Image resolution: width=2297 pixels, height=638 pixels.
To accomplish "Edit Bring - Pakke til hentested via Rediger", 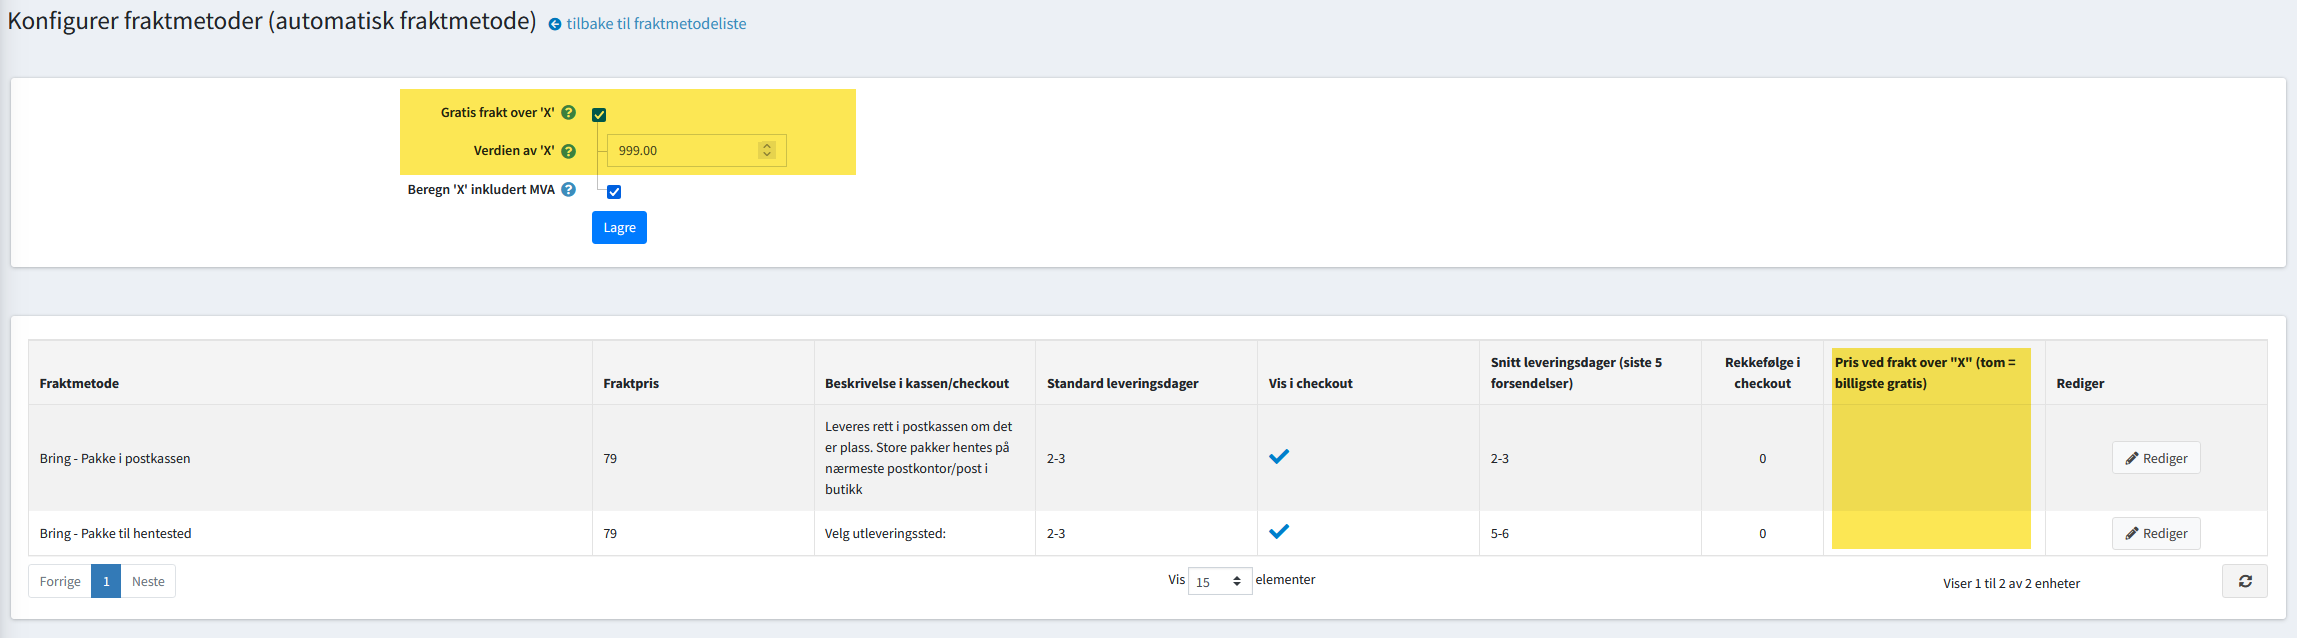I will [x=2156, y=533].
